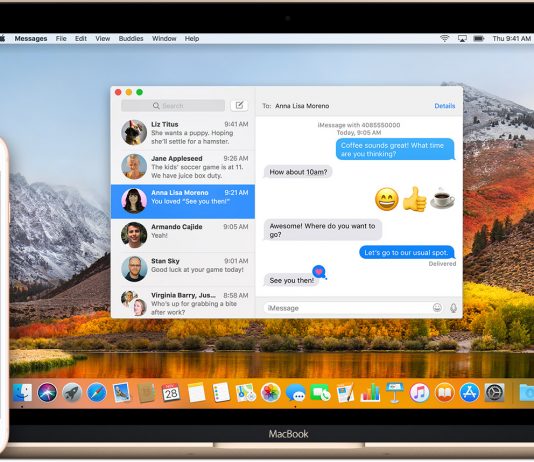Open the Contacts book in Dock
This screenshot has height=462, width=534.
[x=146, y=393]
